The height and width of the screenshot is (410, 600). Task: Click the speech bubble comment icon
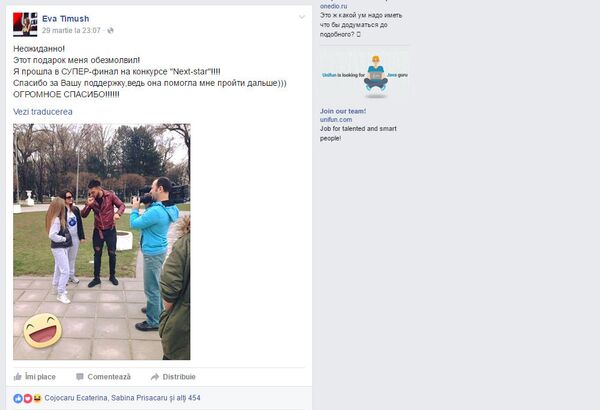[80, 377]
